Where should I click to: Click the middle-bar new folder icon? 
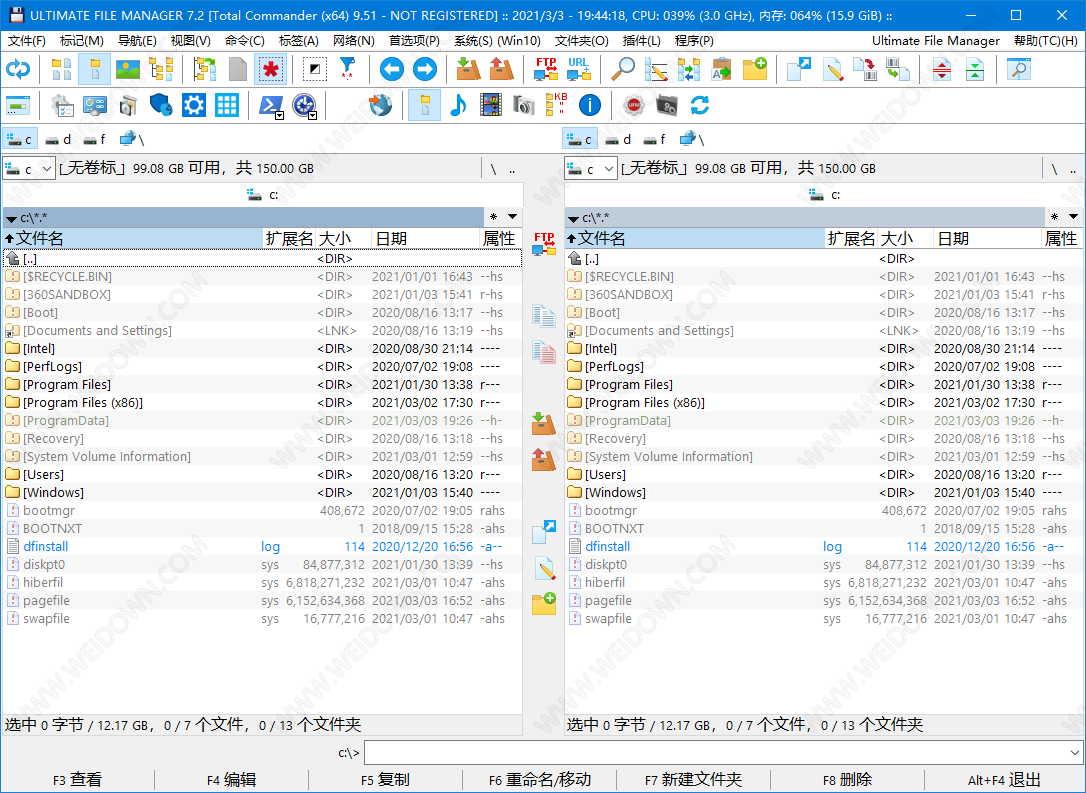click(544, 603)
